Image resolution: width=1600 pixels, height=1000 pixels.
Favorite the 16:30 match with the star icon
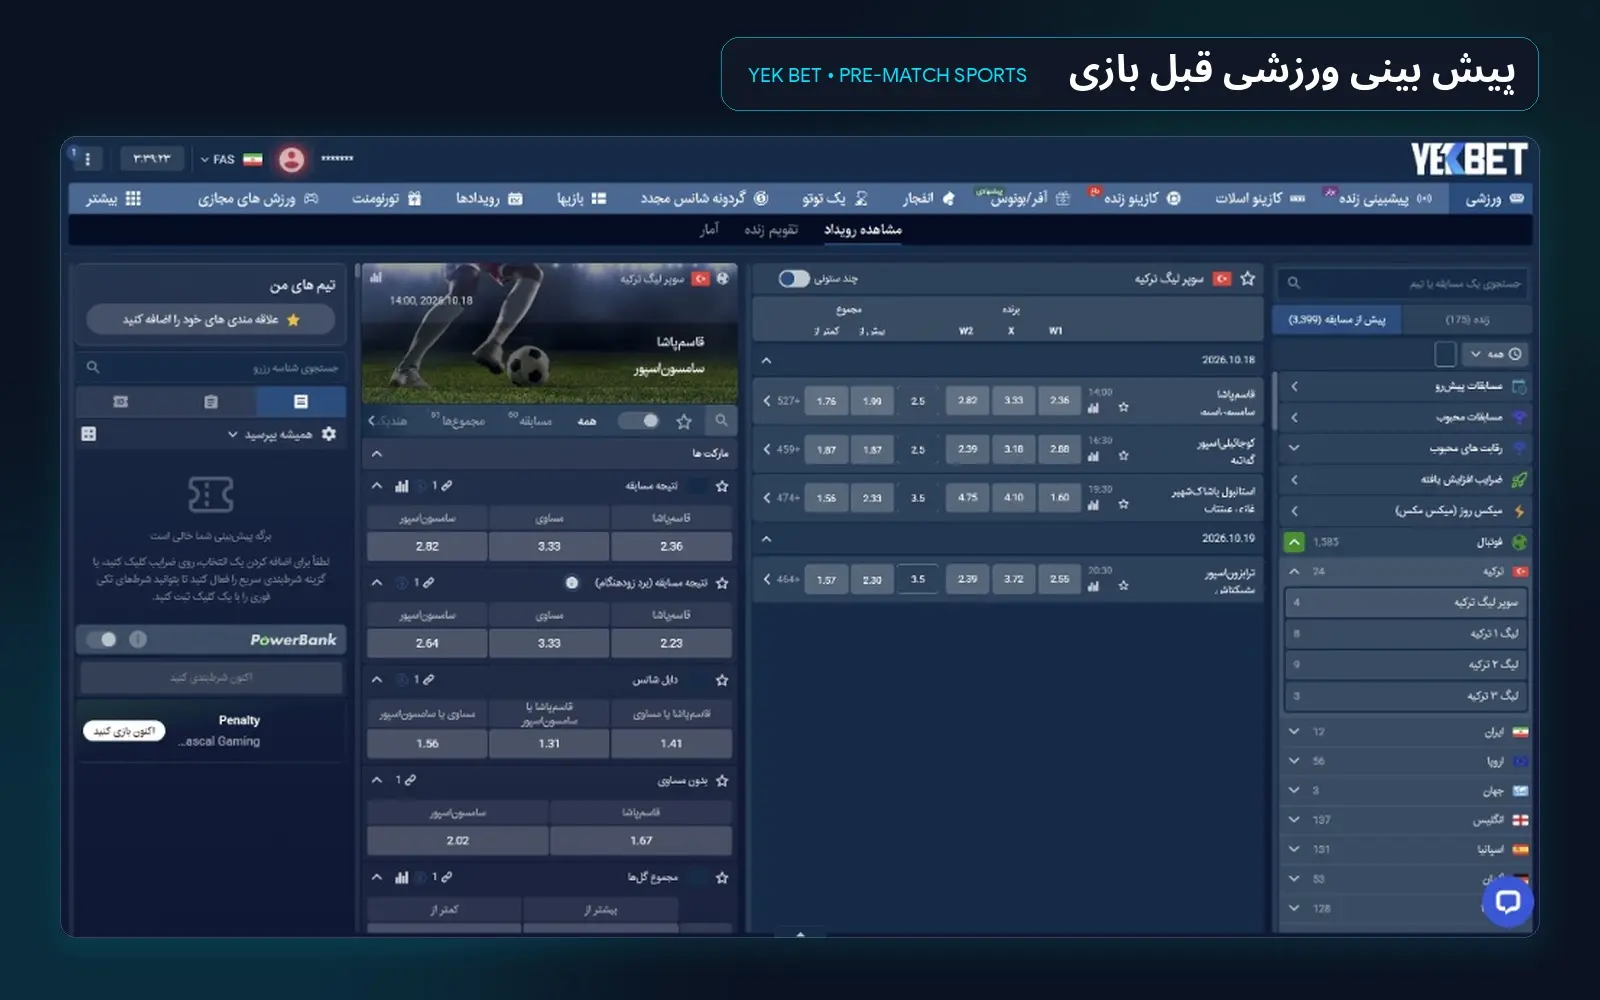pos(1123,456)
